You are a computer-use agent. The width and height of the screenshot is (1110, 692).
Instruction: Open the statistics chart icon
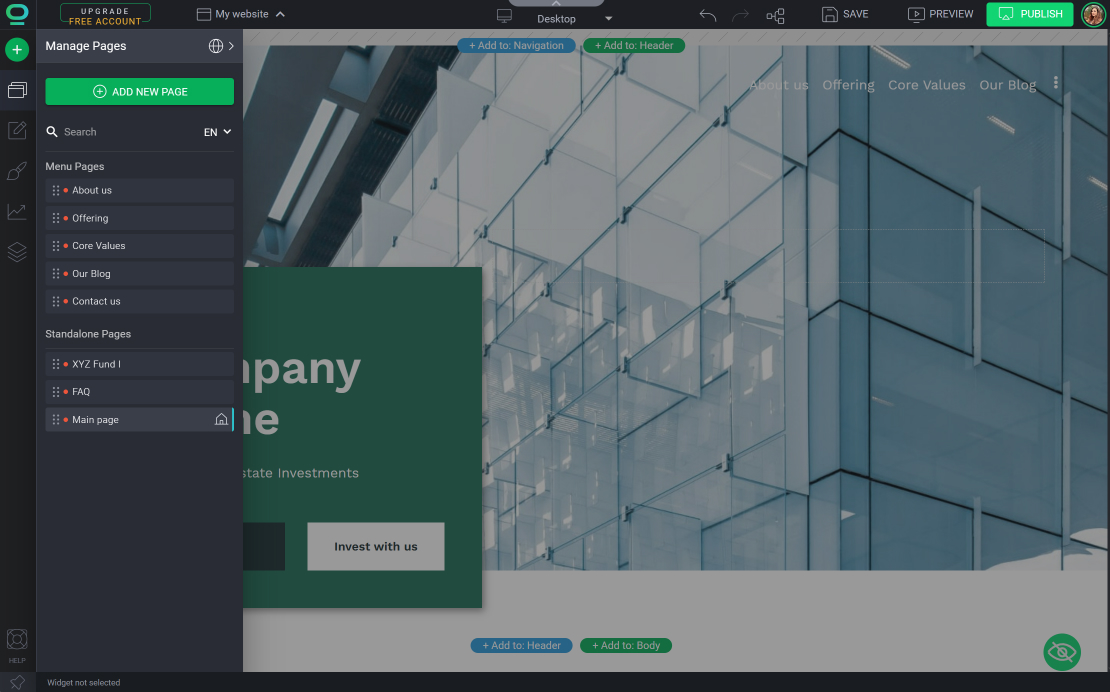[x=17, y=211]
